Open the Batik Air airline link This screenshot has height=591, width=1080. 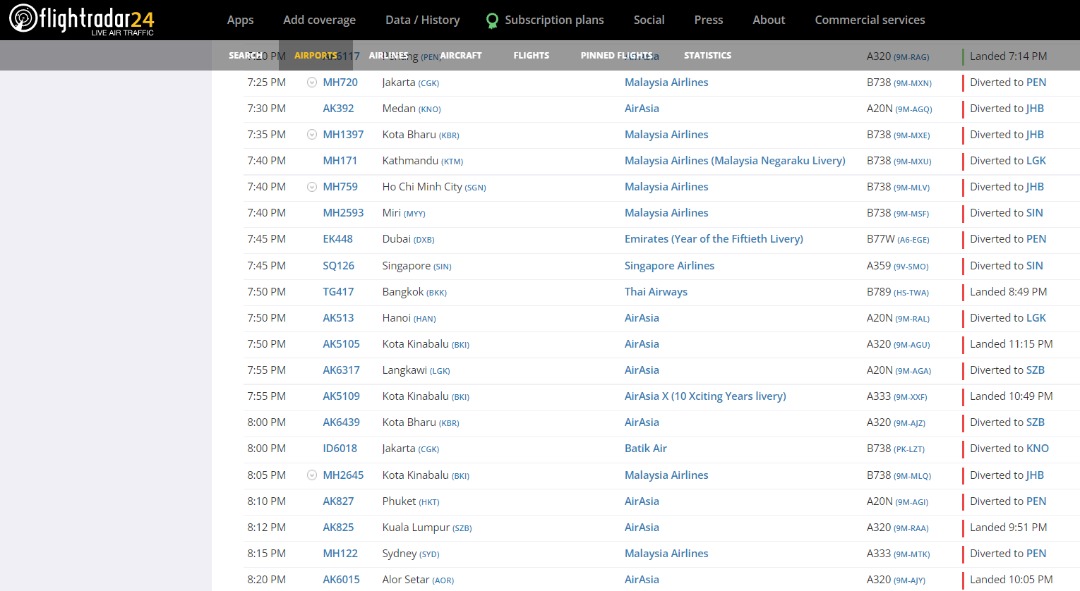click(645, 448)
